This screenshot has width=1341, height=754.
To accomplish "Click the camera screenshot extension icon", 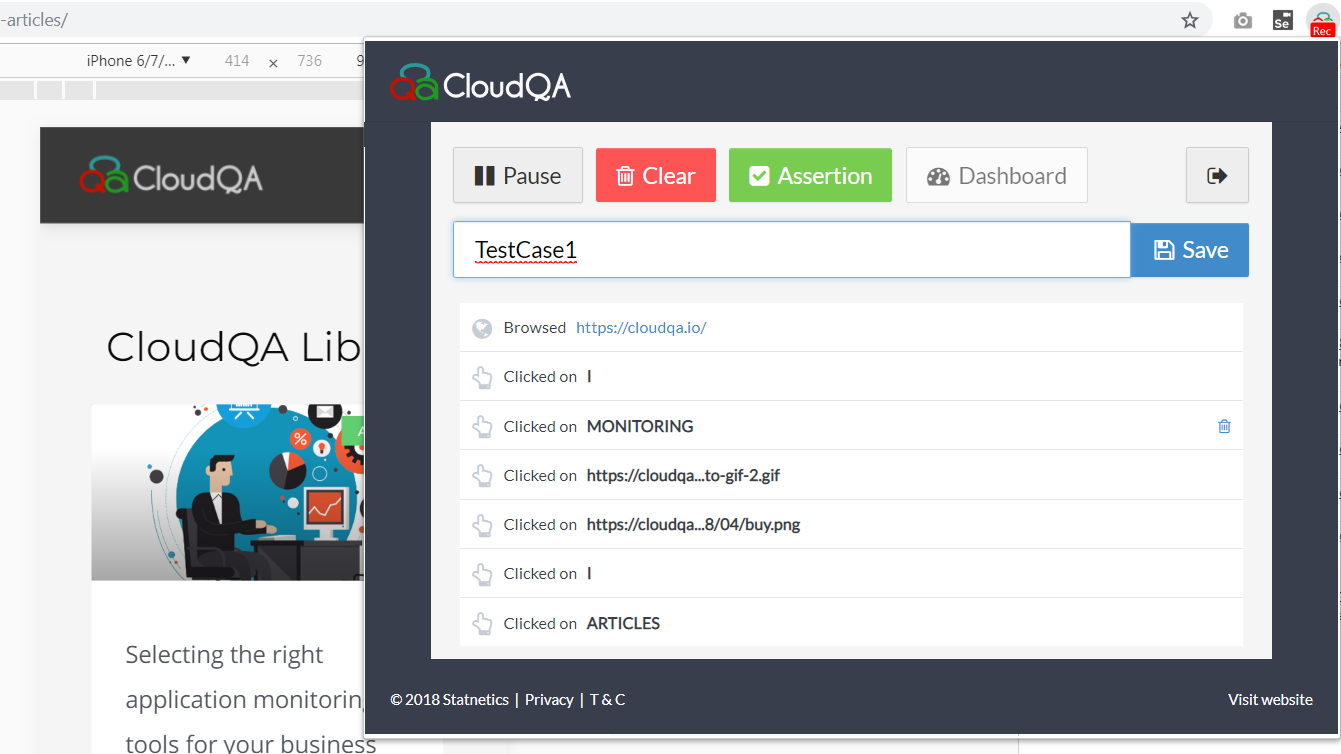I will click(x=1243, y=20).
